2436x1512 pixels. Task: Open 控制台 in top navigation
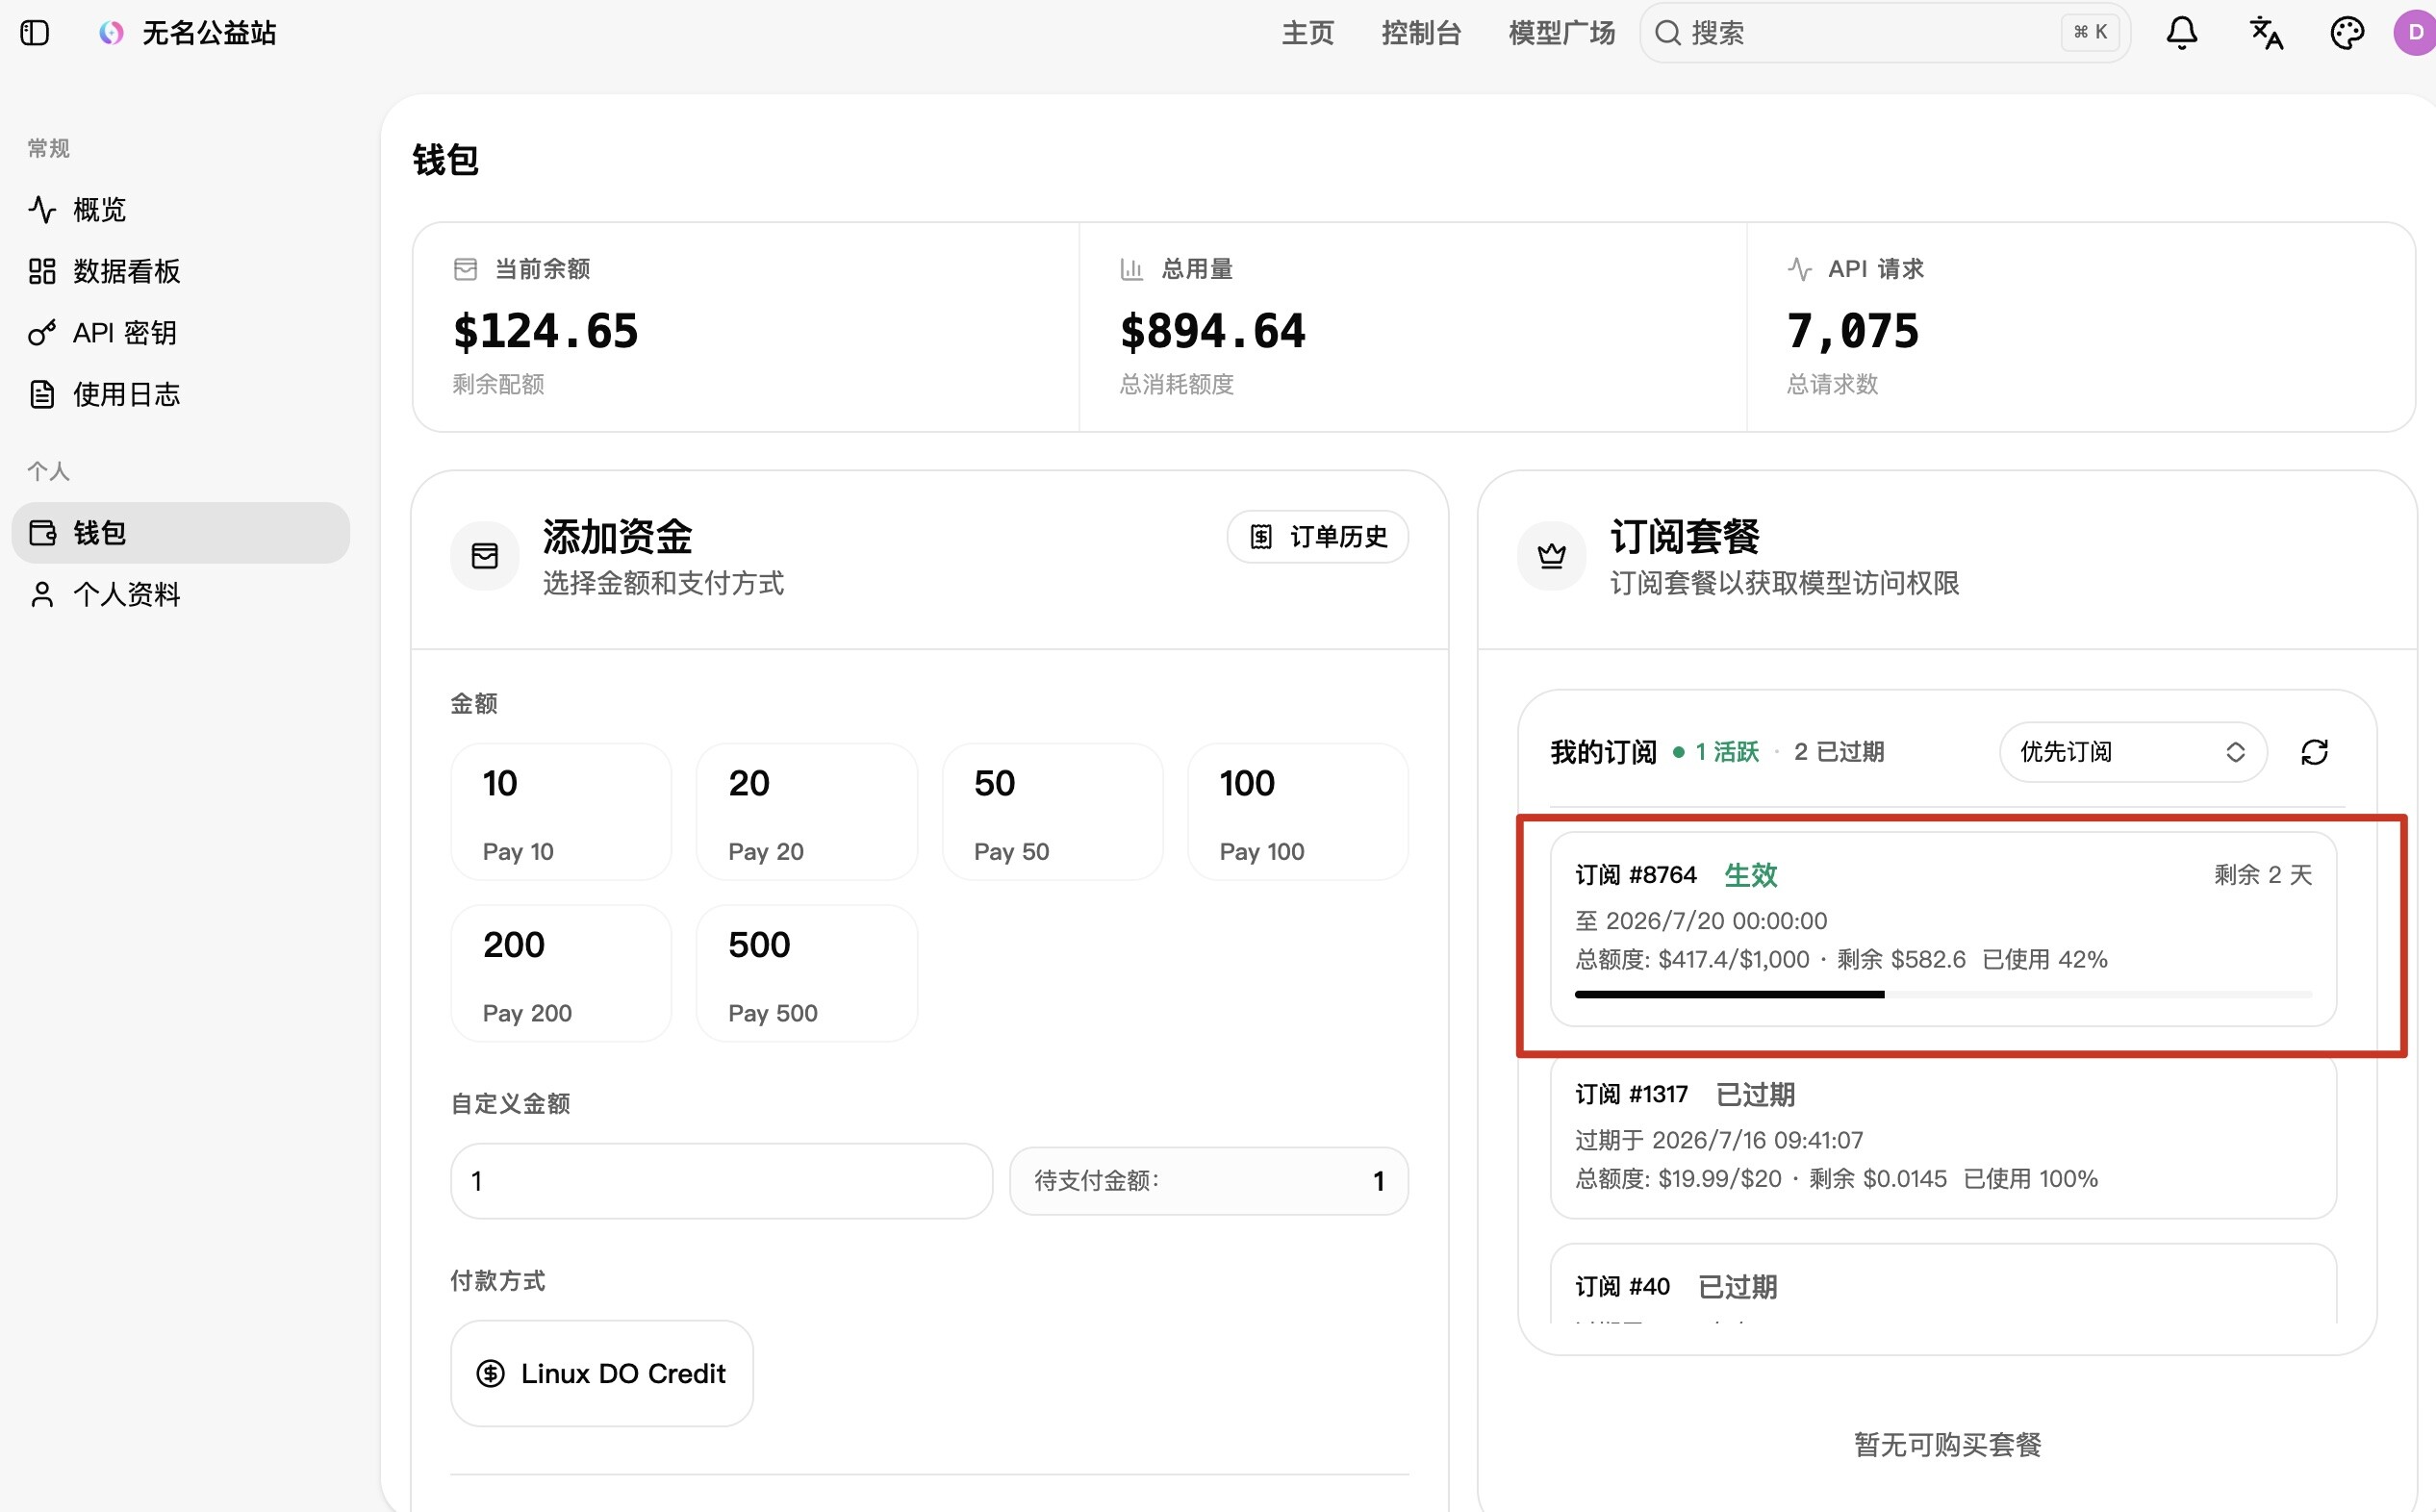point(1421,33)
